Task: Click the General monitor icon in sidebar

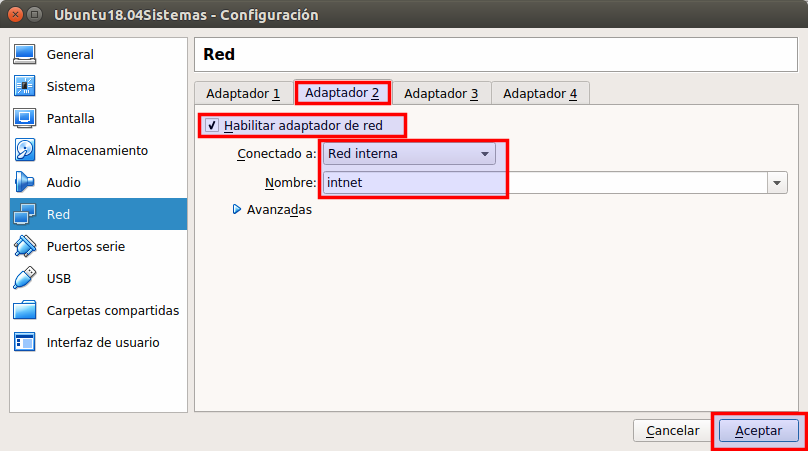Action: [x=25, y=54]
